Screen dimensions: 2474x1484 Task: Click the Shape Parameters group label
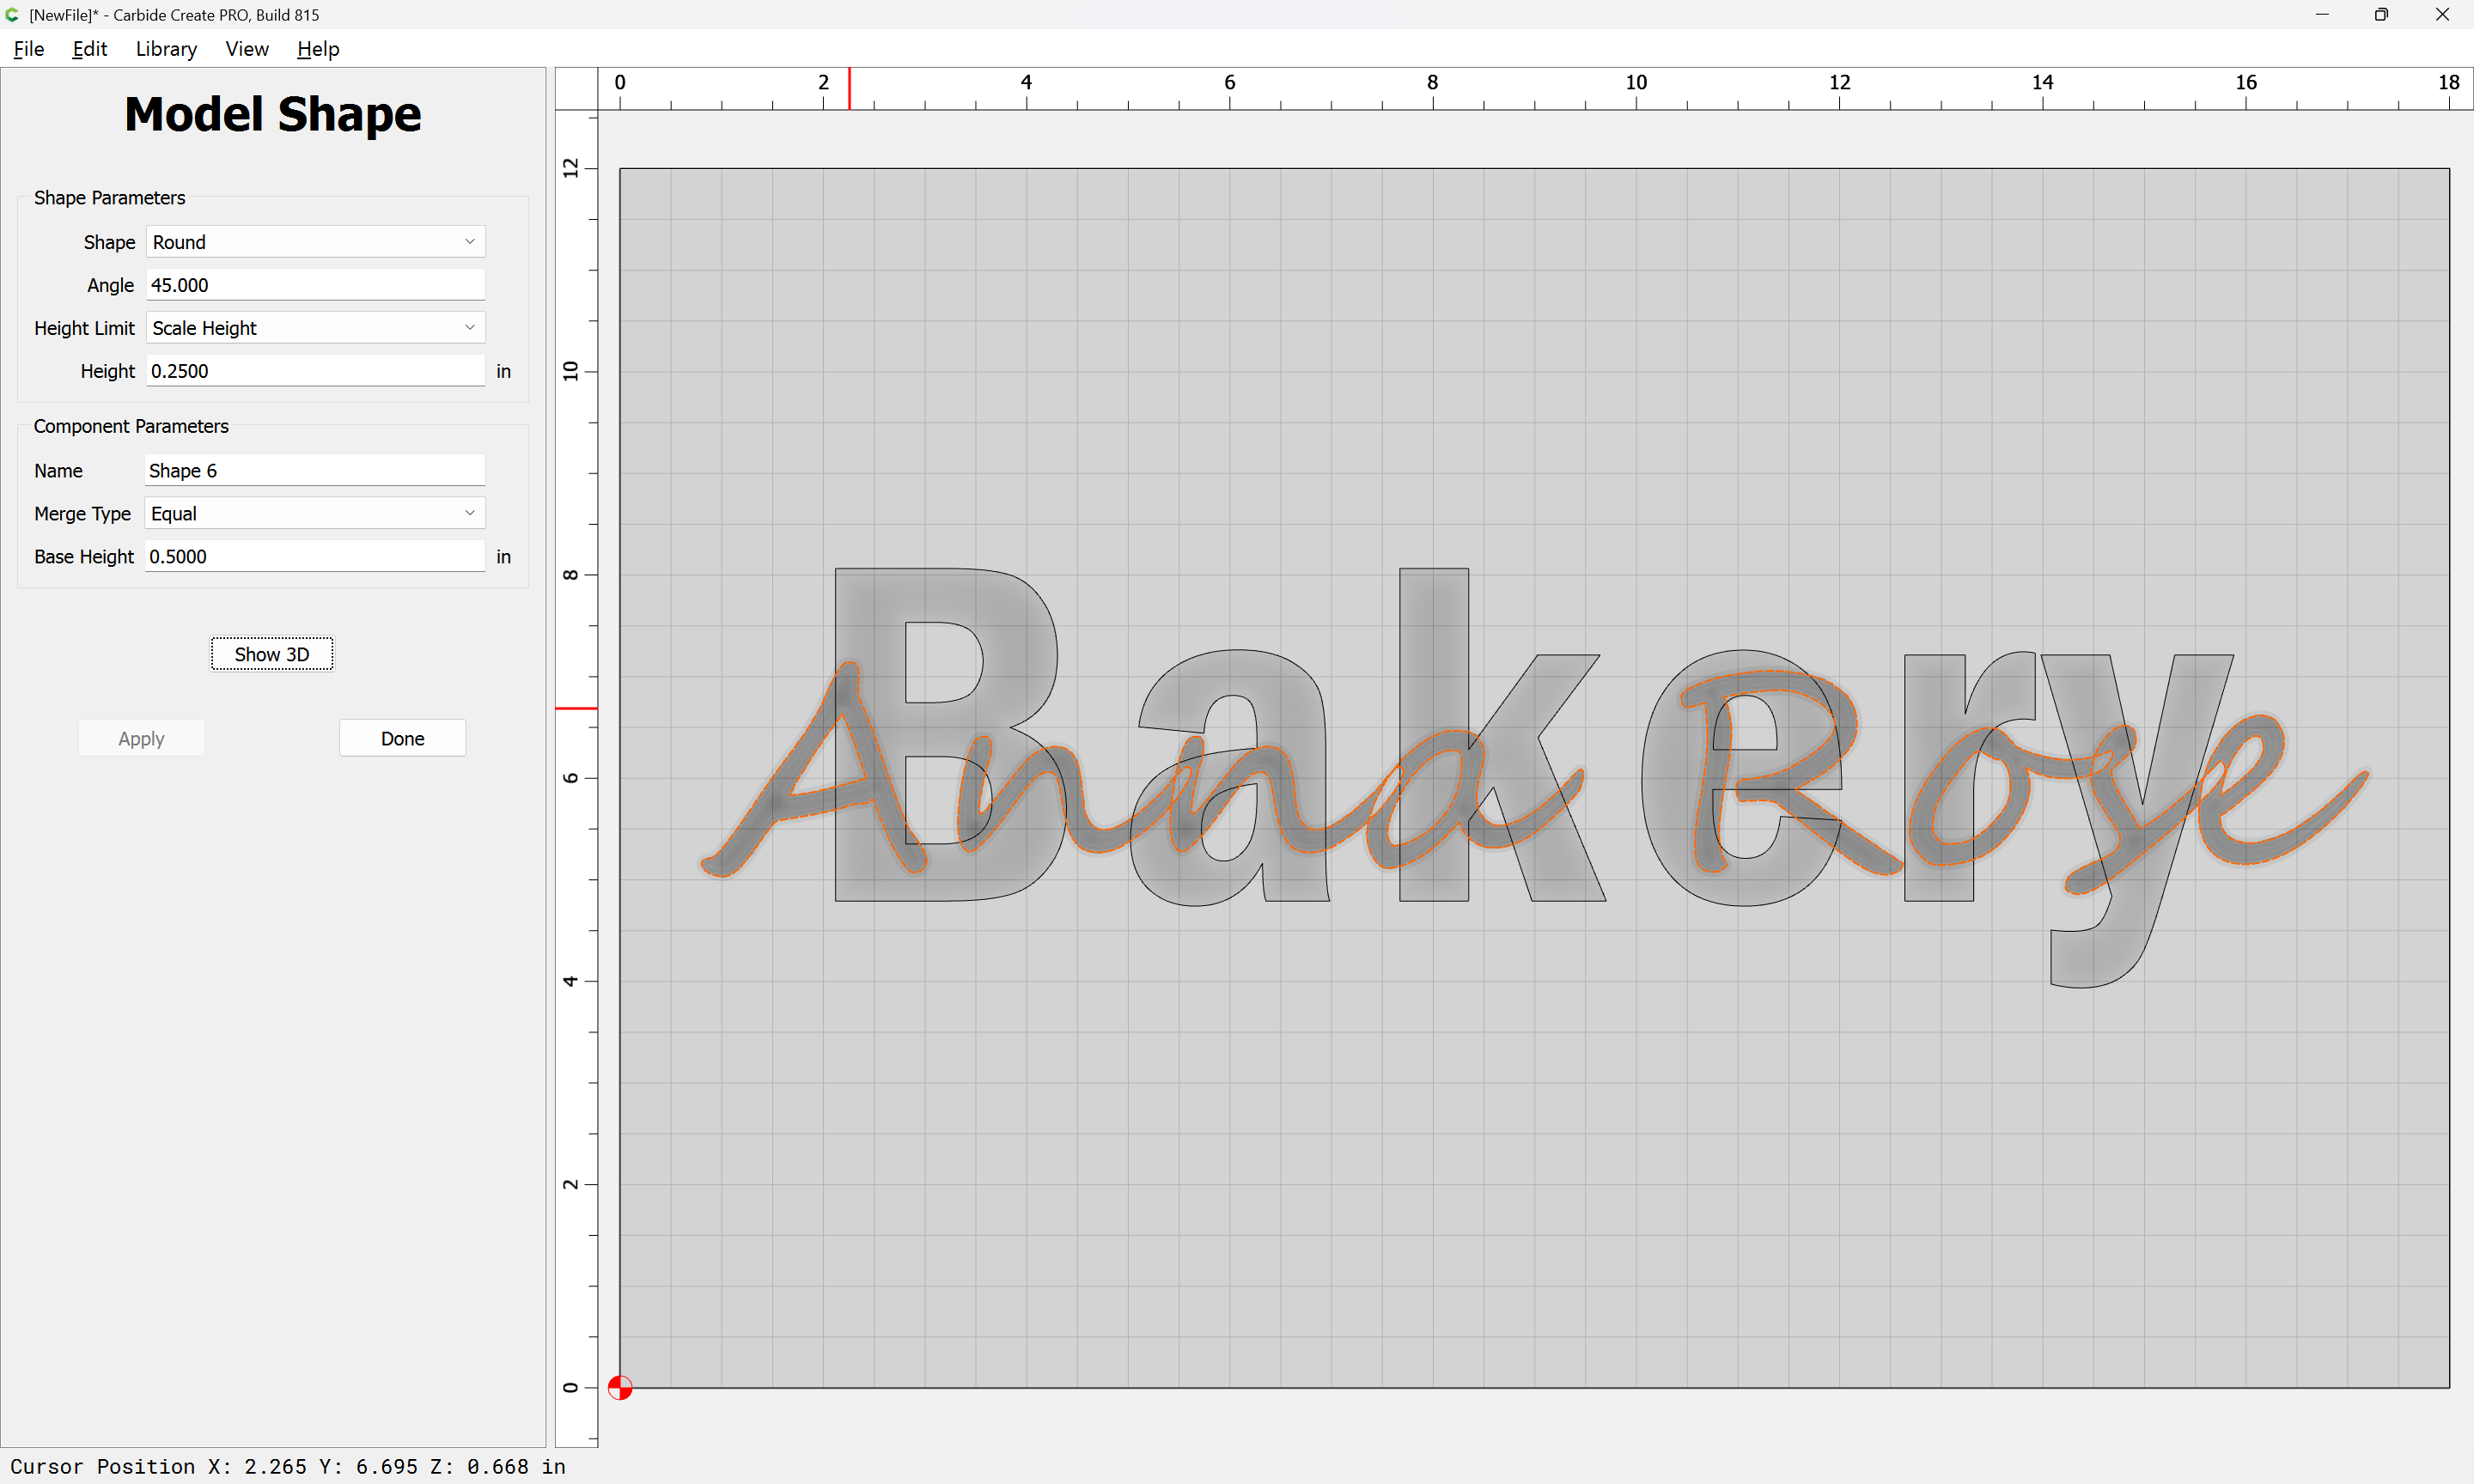point(110,198)
